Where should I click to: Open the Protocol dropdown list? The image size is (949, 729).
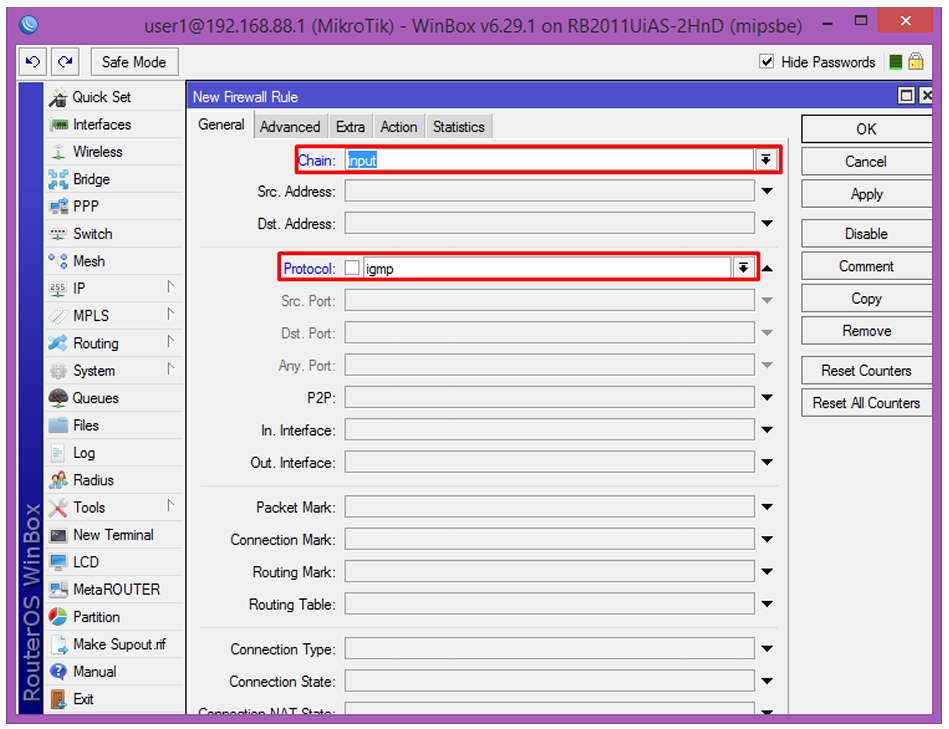click(x=743, y=267)
